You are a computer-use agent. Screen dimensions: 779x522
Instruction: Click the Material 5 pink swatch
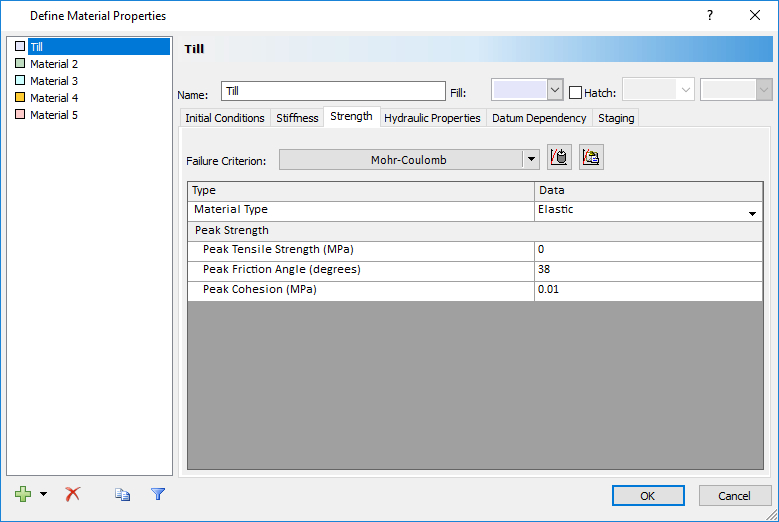(x=20, y=114)
